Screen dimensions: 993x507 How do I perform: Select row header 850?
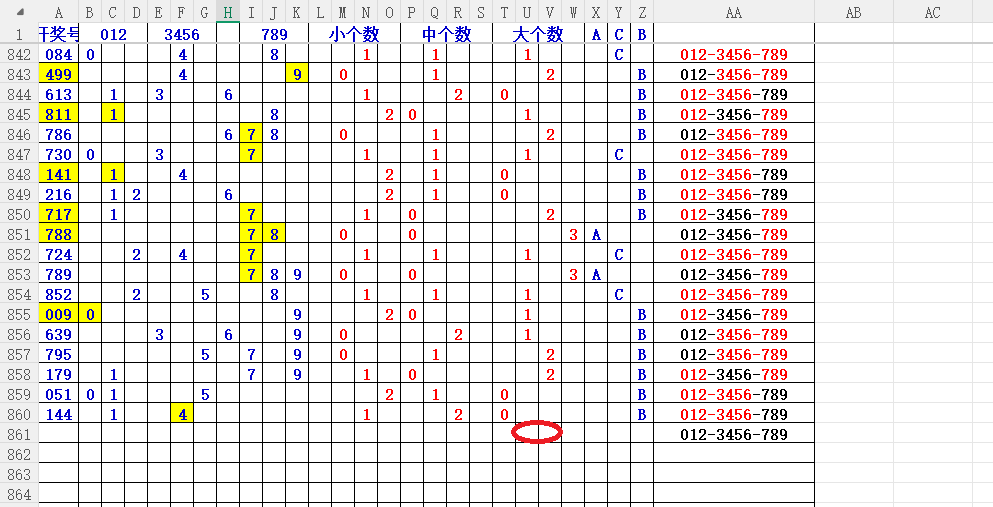18,215
